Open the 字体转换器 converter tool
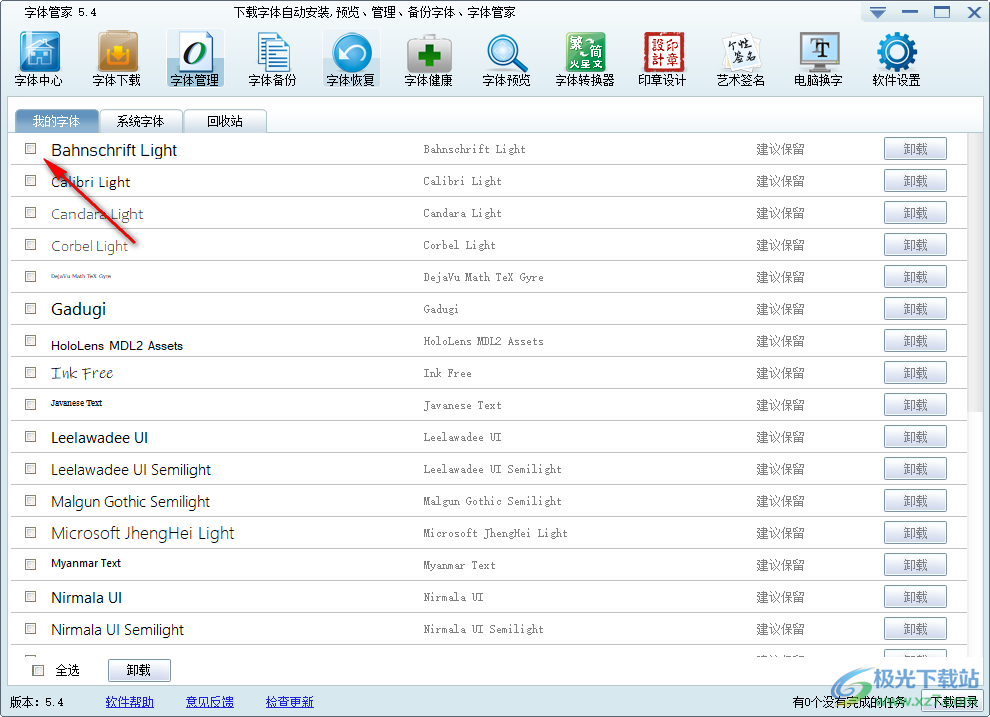The width and height of the screenshot is (990, 717). click(585, 59)
